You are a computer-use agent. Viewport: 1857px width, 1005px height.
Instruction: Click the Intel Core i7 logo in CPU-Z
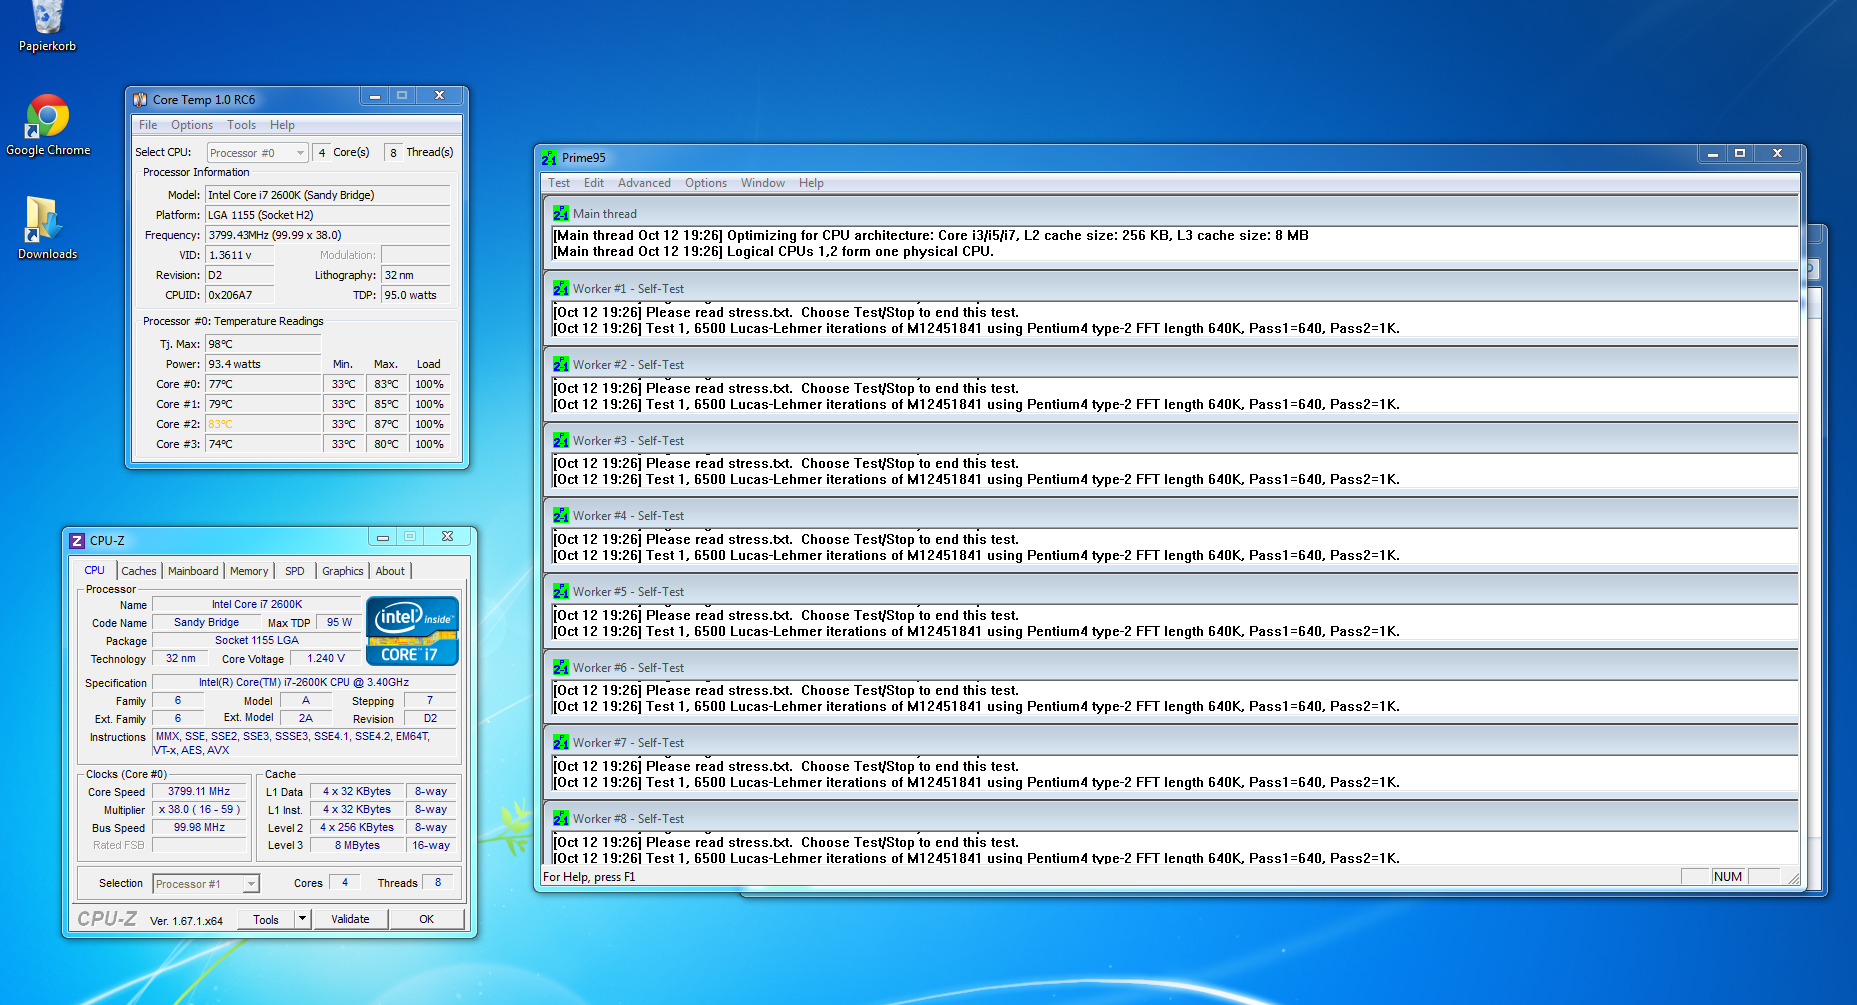click(413, 631)
